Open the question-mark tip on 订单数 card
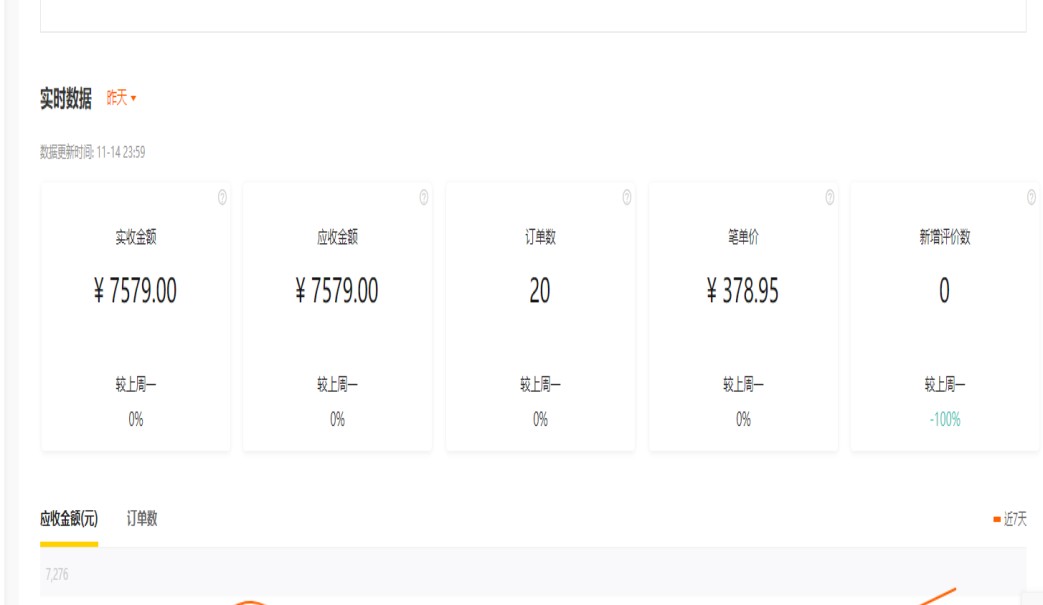The height and width of the screenshot is (605, 1043). tap(627, 198)
